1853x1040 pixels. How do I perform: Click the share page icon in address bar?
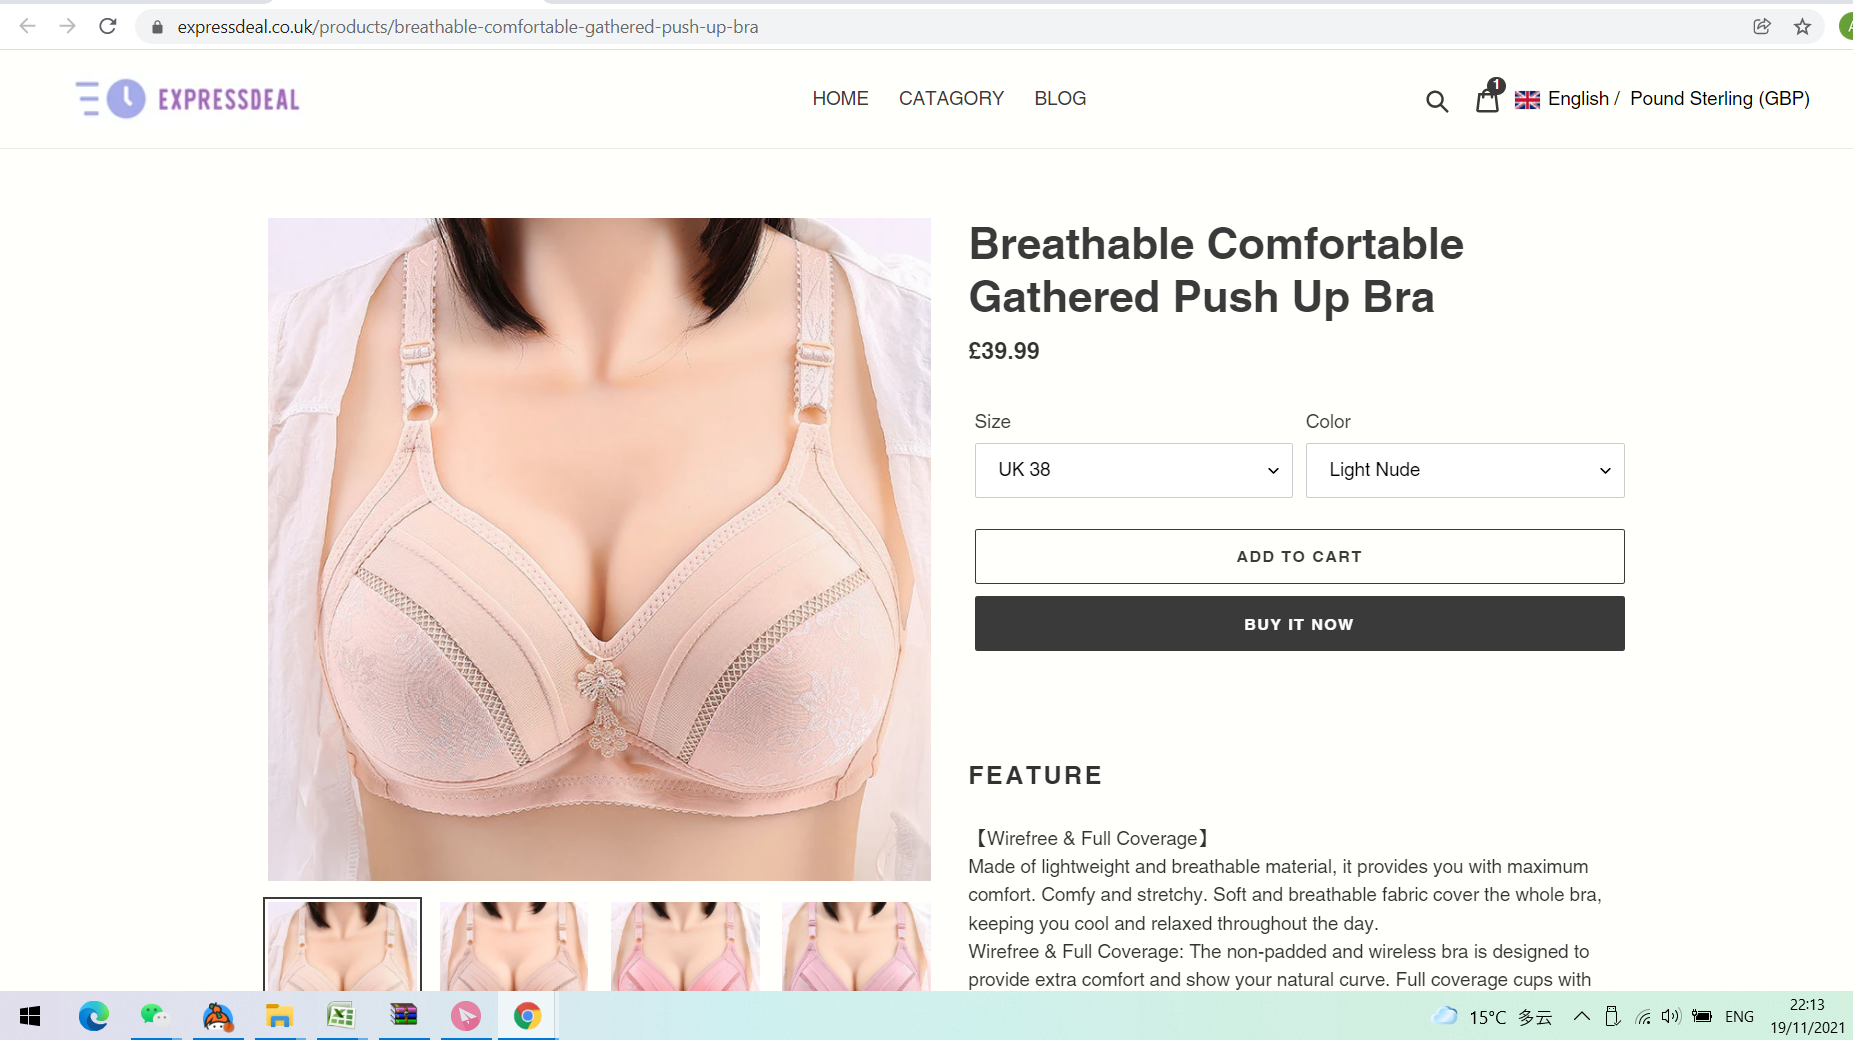pyautogui.click(x=1762, y=27)
